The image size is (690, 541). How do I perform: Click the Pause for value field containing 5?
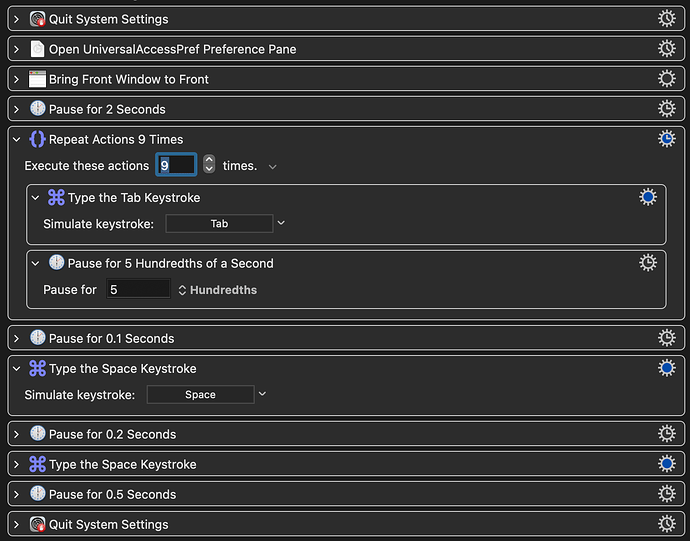pyautogui.click(x=138, y=289)
